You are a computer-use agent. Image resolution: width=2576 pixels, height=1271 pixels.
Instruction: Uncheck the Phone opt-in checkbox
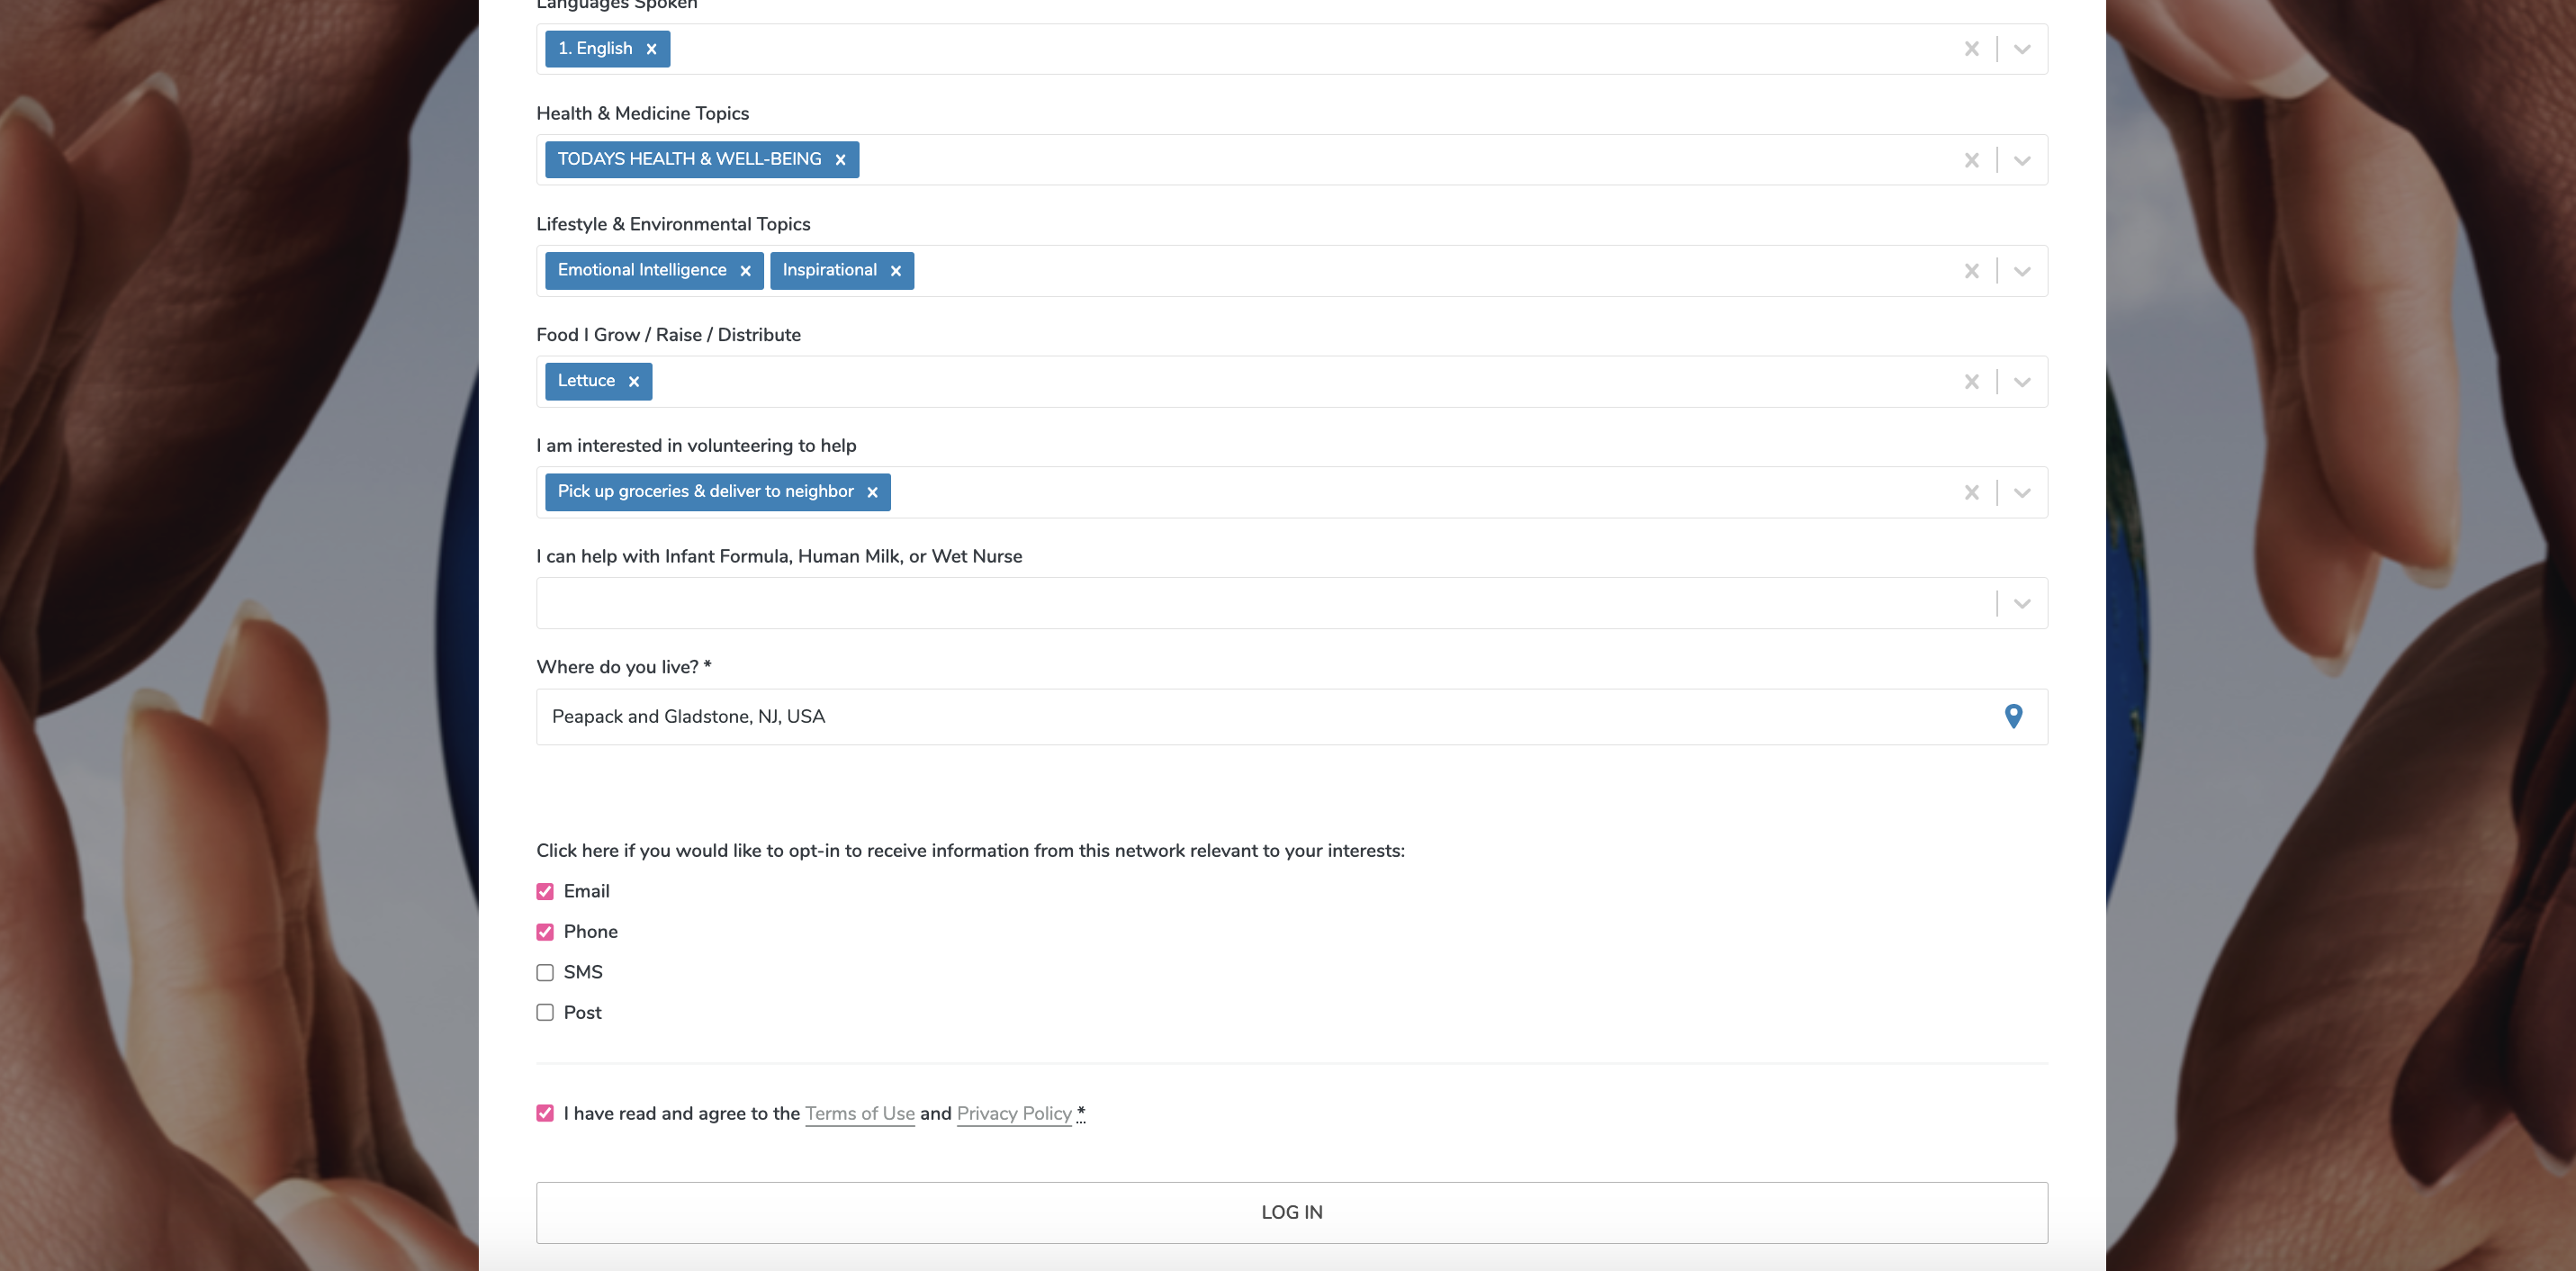[x=545, y=932]
